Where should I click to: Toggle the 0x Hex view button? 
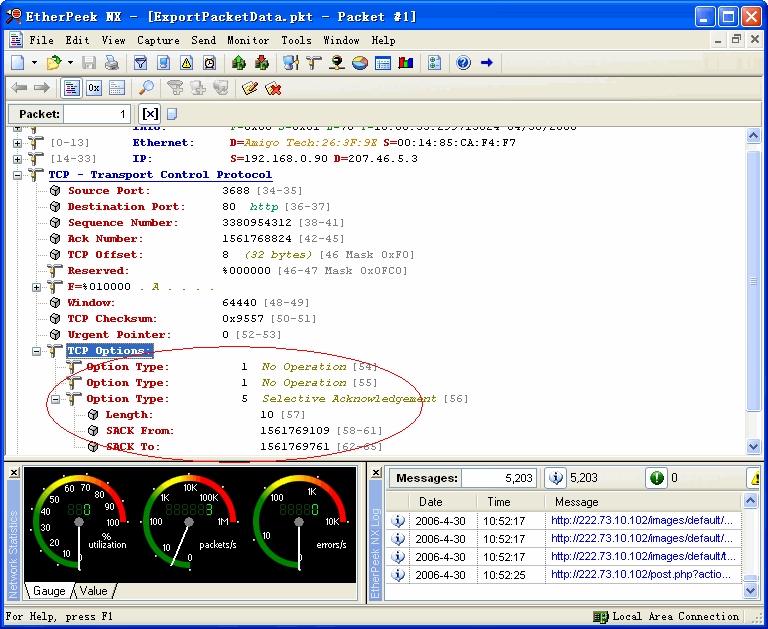pos(94,88)
